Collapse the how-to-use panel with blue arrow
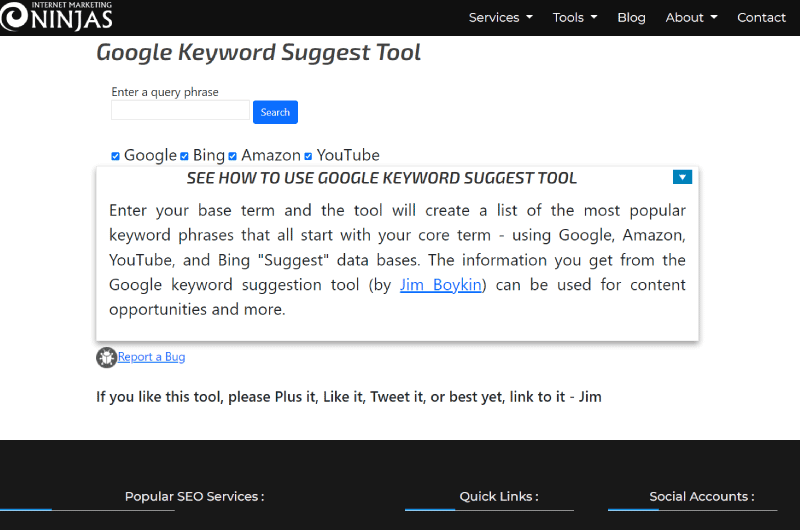Viewport: 800px width, 530px height. [x=682, y=177]
